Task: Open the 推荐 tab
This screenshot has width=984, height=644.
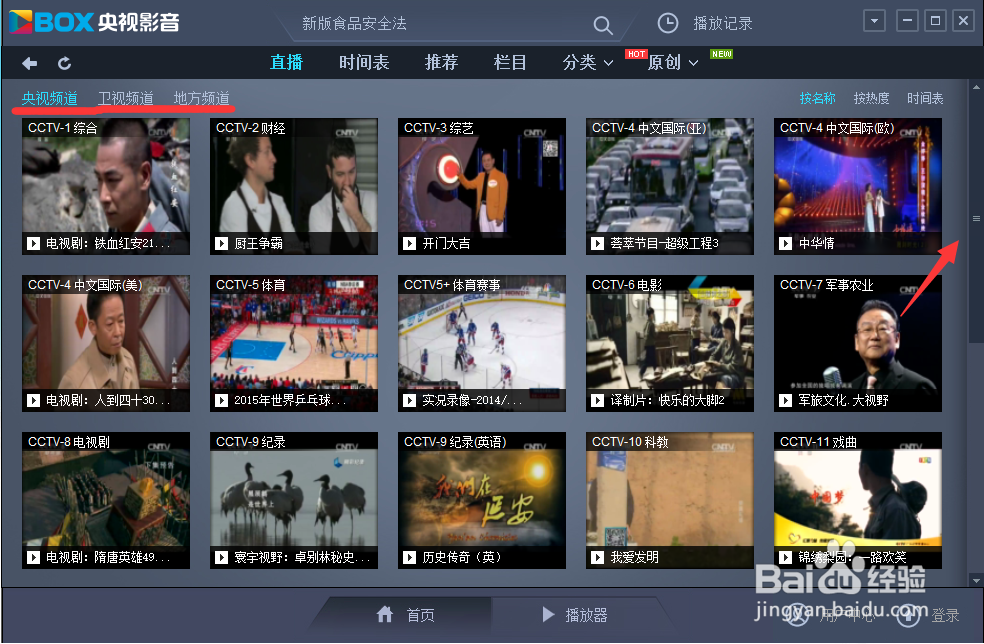Action: [x=441, y=62]
